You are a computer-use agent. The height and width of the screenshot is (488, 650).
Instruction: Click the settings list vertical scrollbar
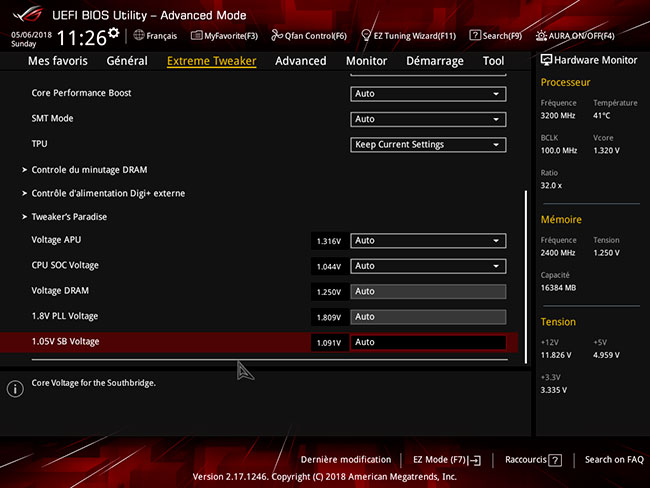click(526, 277)
